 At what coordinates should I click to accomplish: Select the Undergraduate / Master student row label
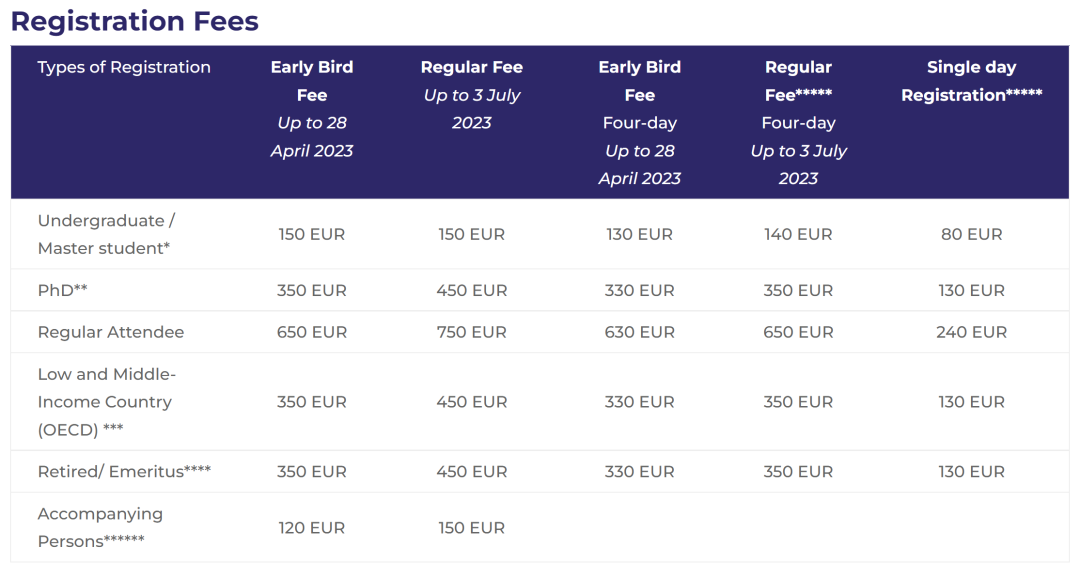click(107, 234)
